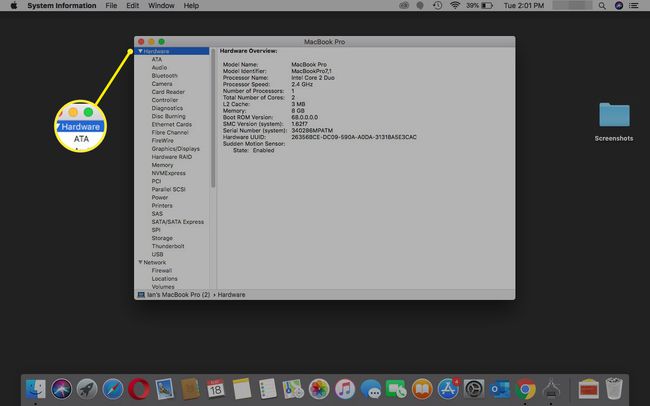This screenshot has height=406, width=650.
Task: Open Launchpad rocket icon in Dock
Action: tap(87, 389)
